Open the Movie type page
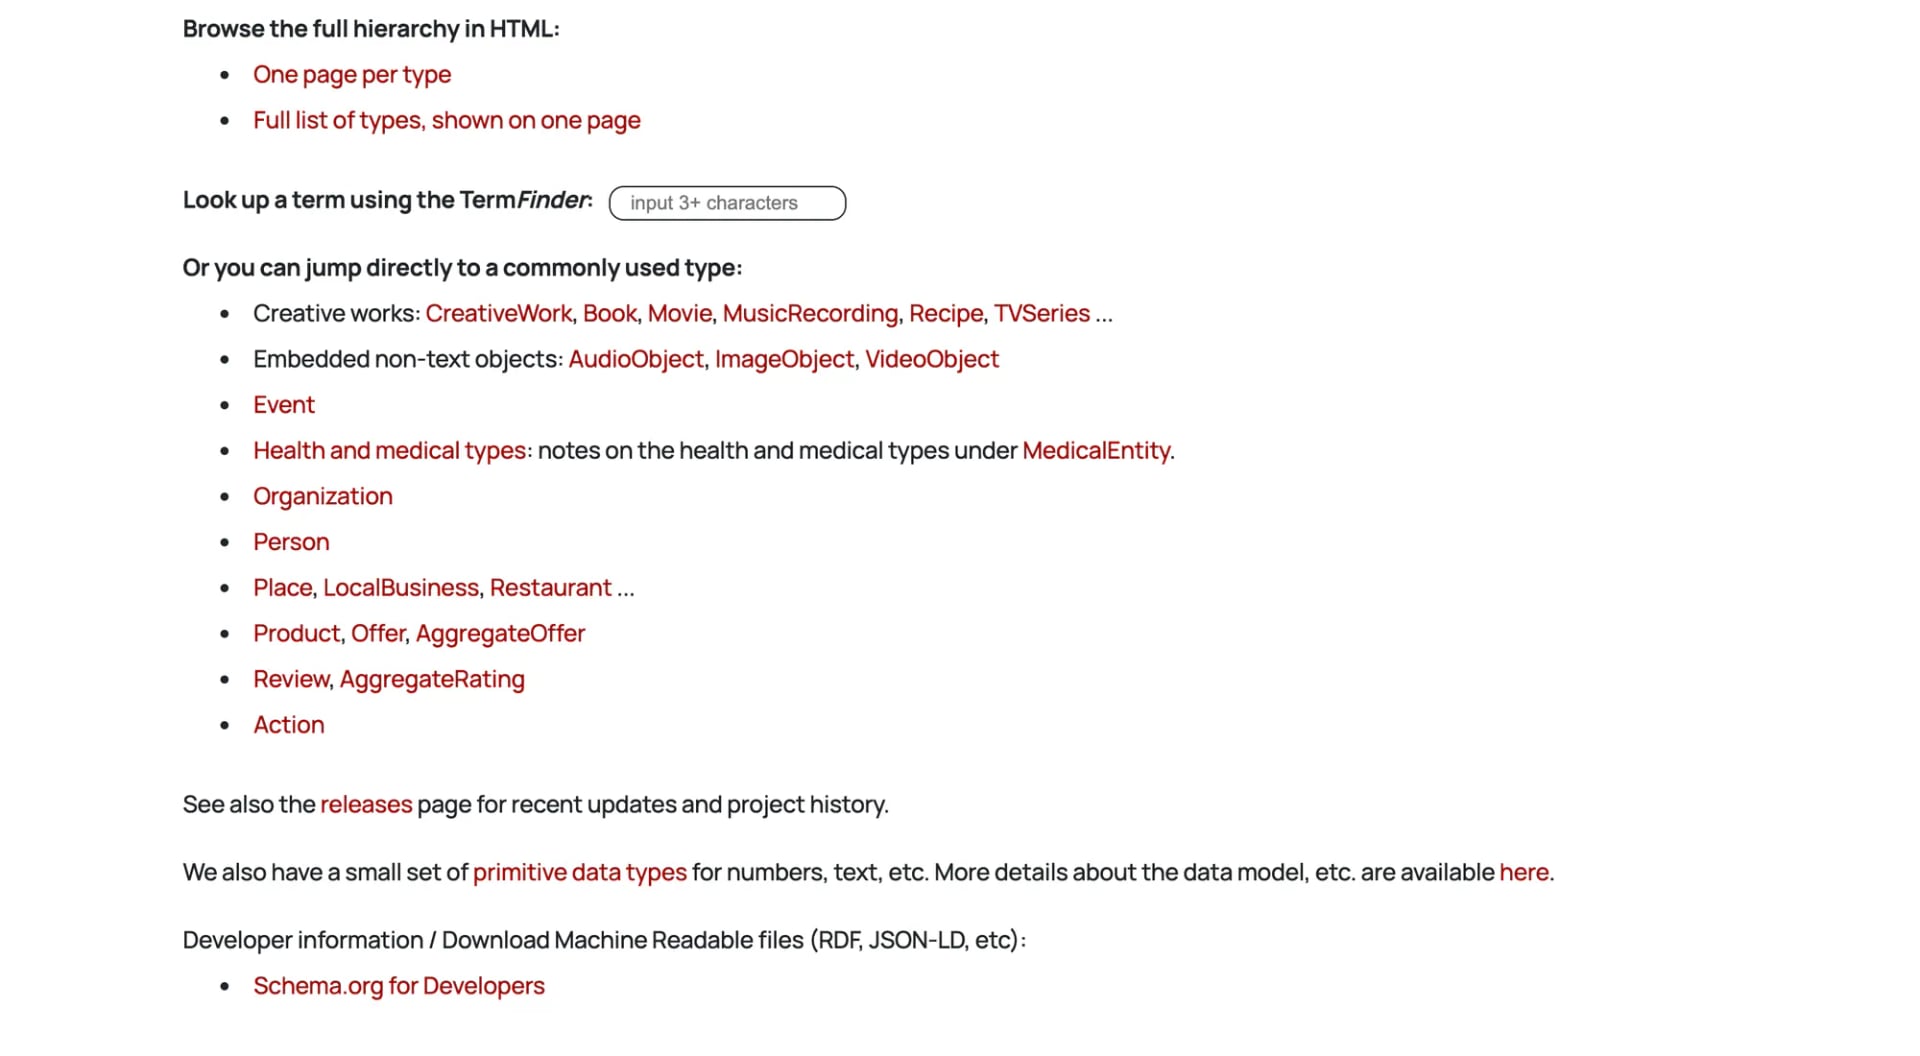 679,313
